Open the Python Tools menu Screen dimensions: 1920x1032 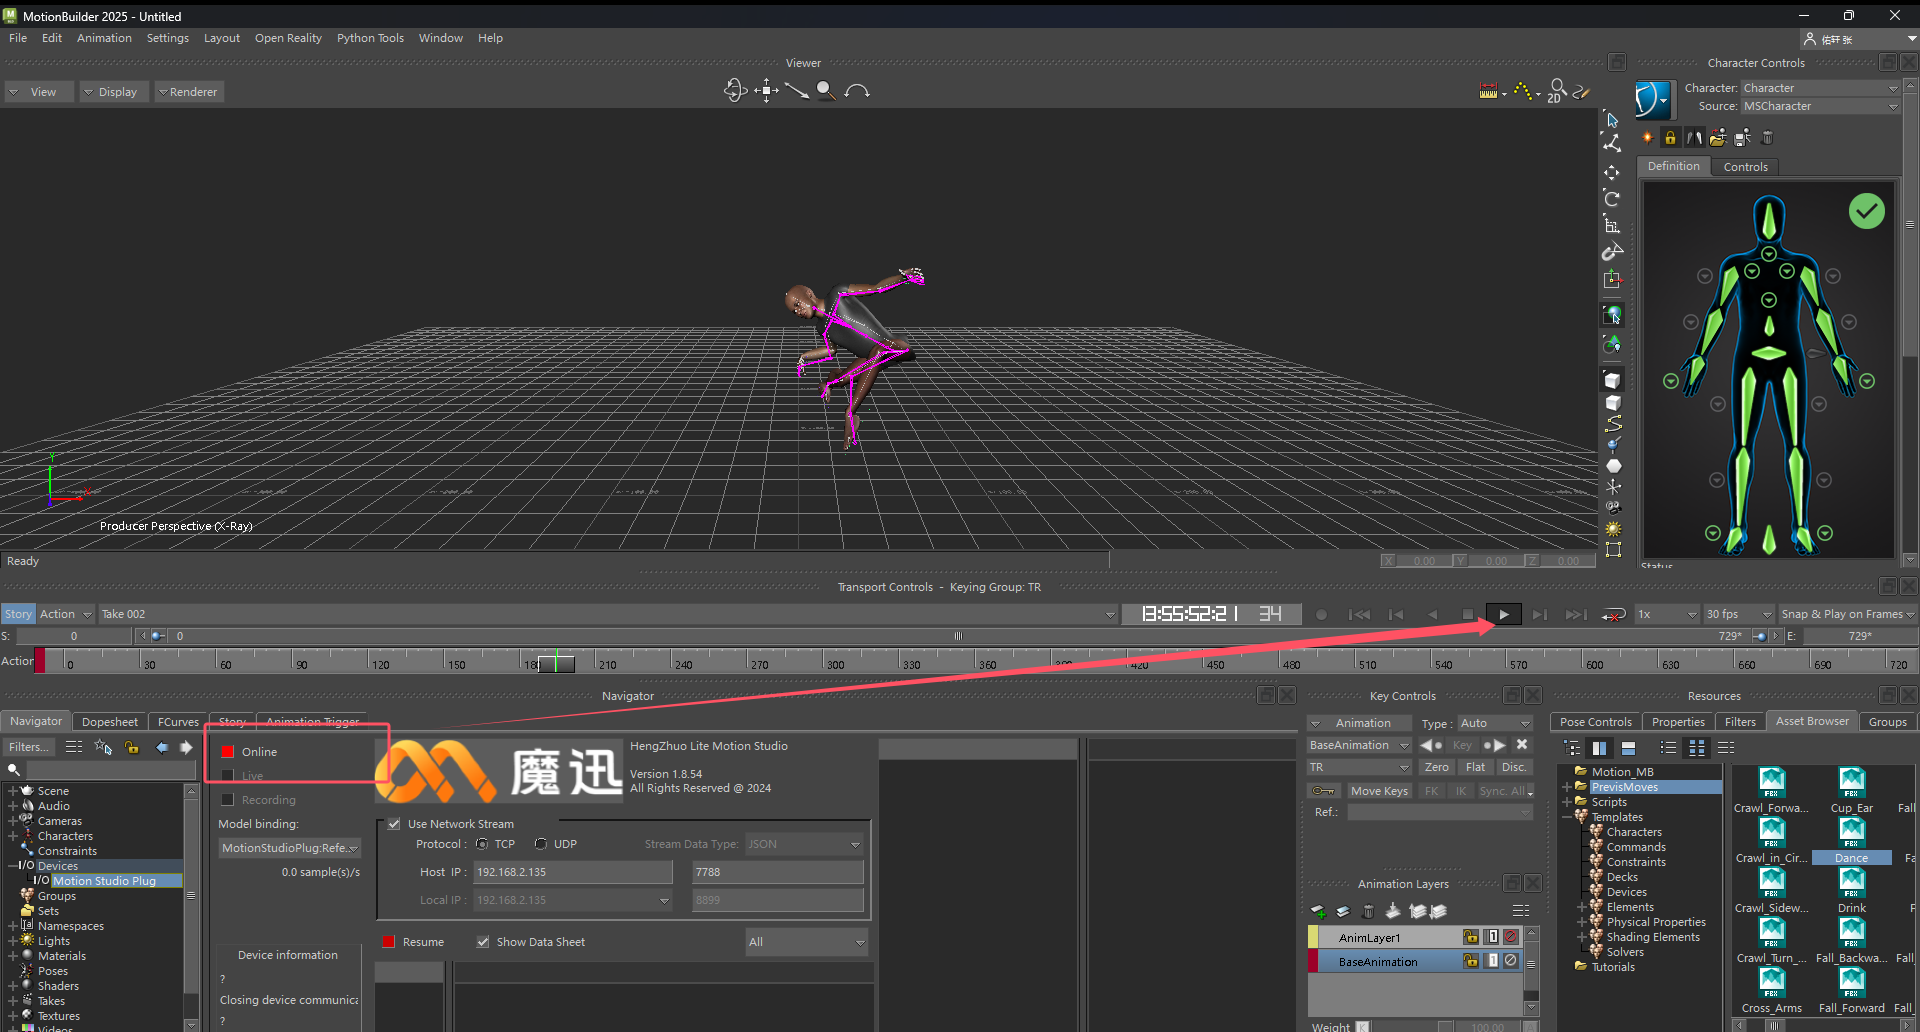(370, 38)
